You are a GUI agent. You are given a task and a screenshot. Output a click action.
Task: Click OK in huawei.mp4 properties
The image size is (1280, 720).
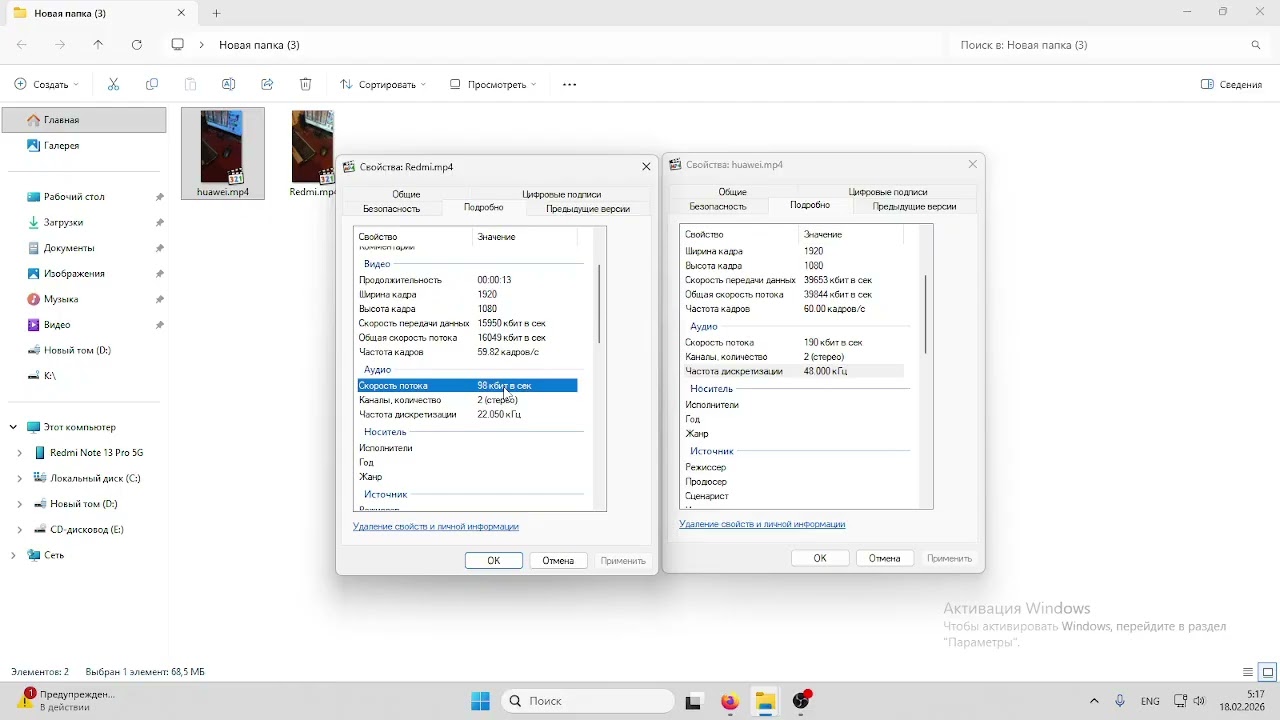(820, 558)
